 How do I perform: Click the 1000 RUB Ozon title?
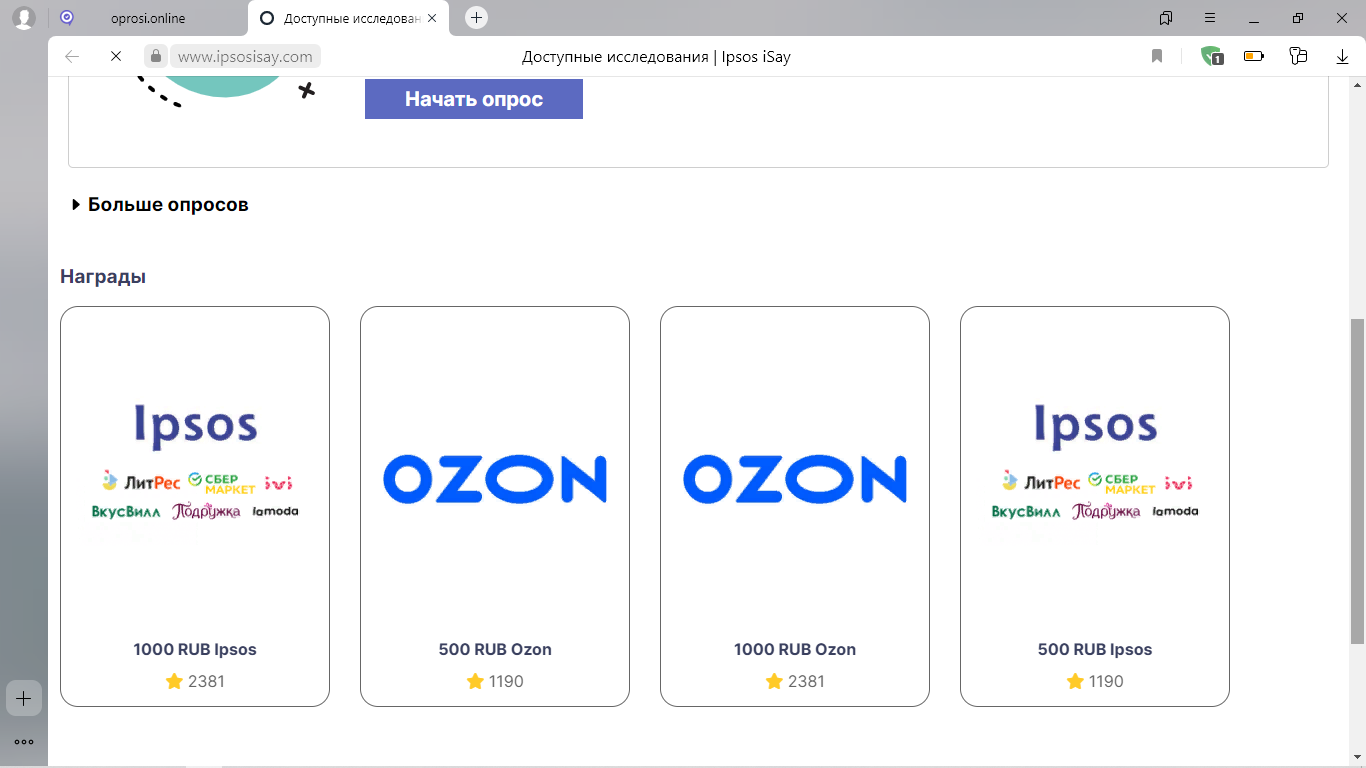pos(795,650)
